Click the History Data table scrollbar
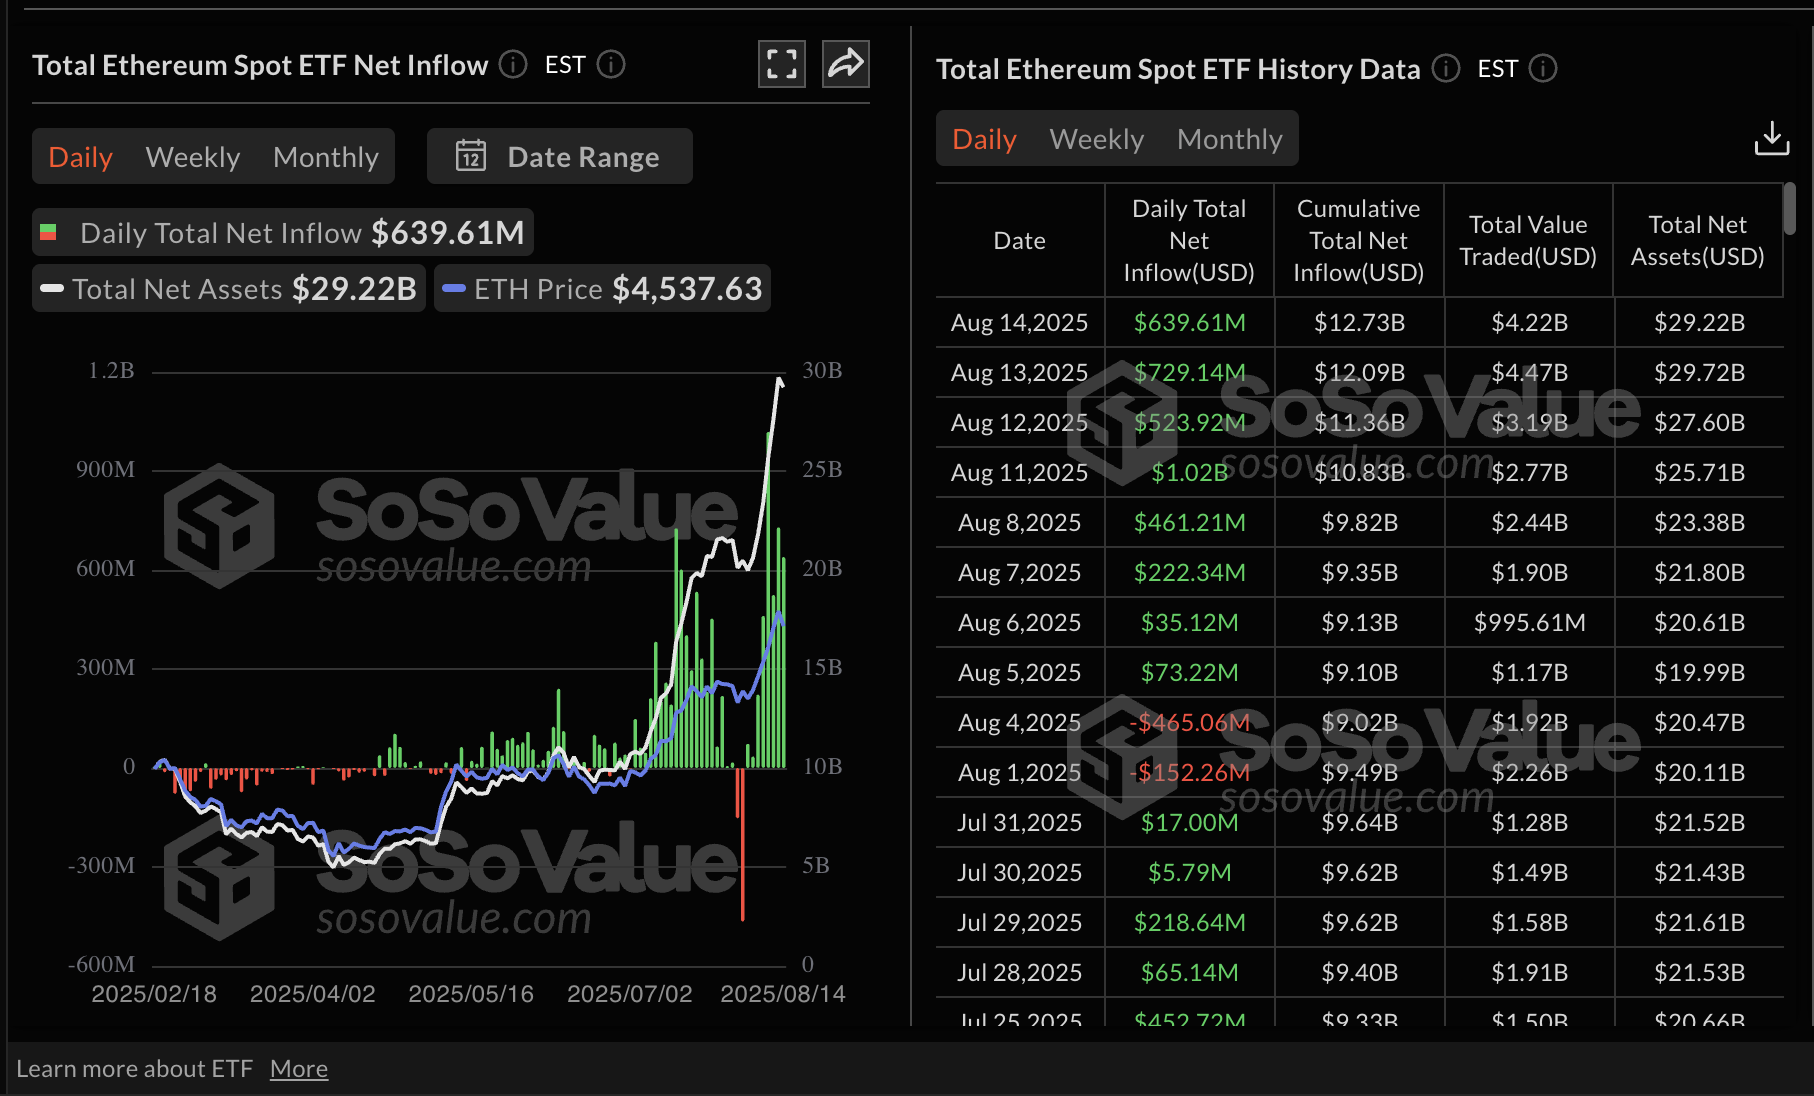The width and height of the screenshot is (1814, 1096). click(1790, 210)
